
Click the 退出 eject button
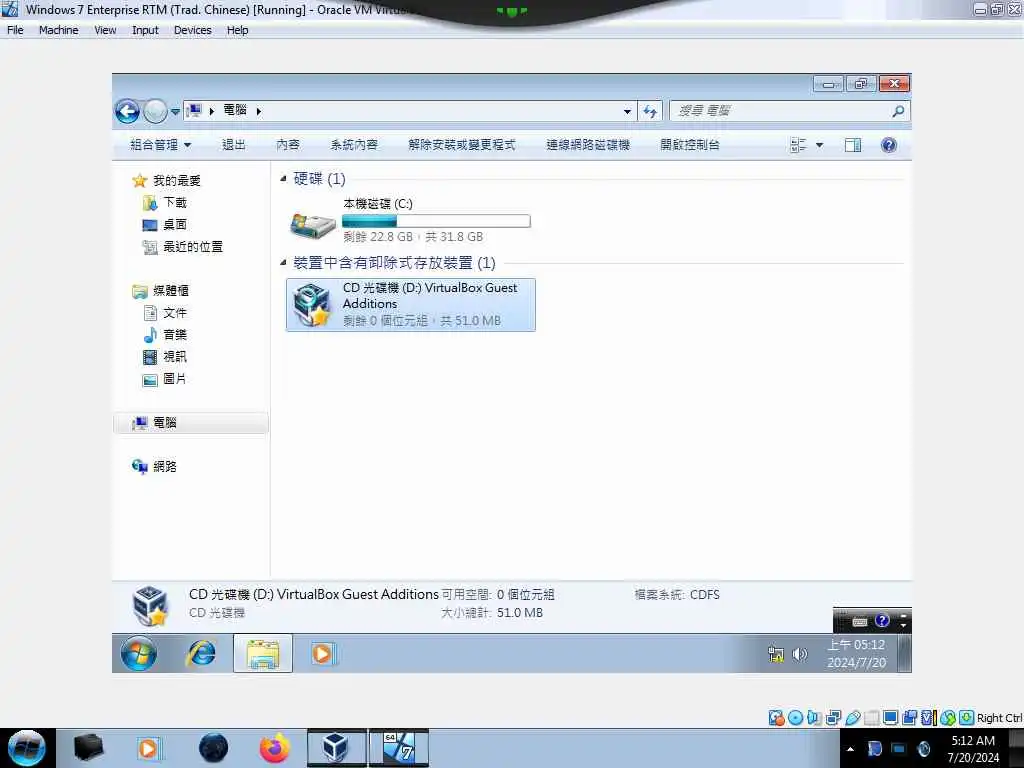(234, 145)
